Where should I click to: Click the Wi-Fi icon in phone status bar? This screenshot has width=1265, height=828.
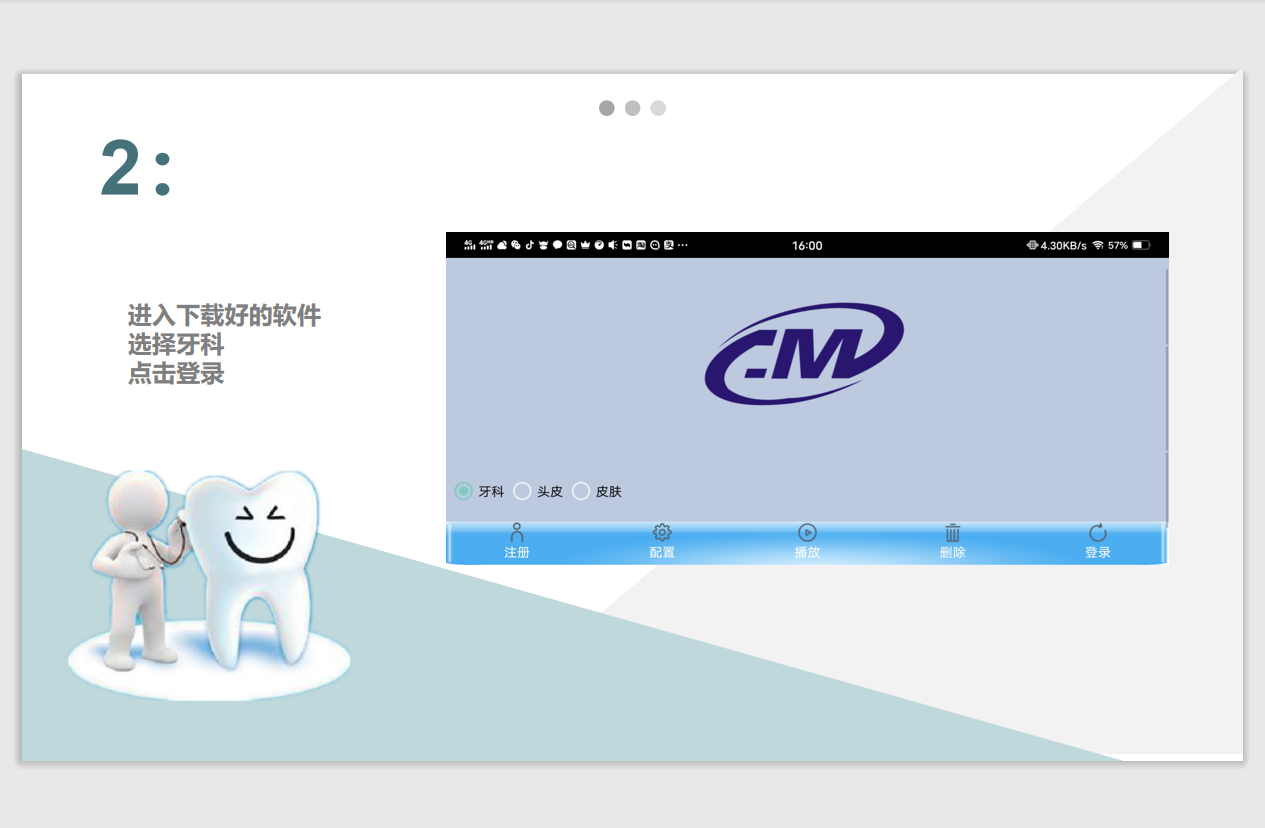pos(1098,245)
